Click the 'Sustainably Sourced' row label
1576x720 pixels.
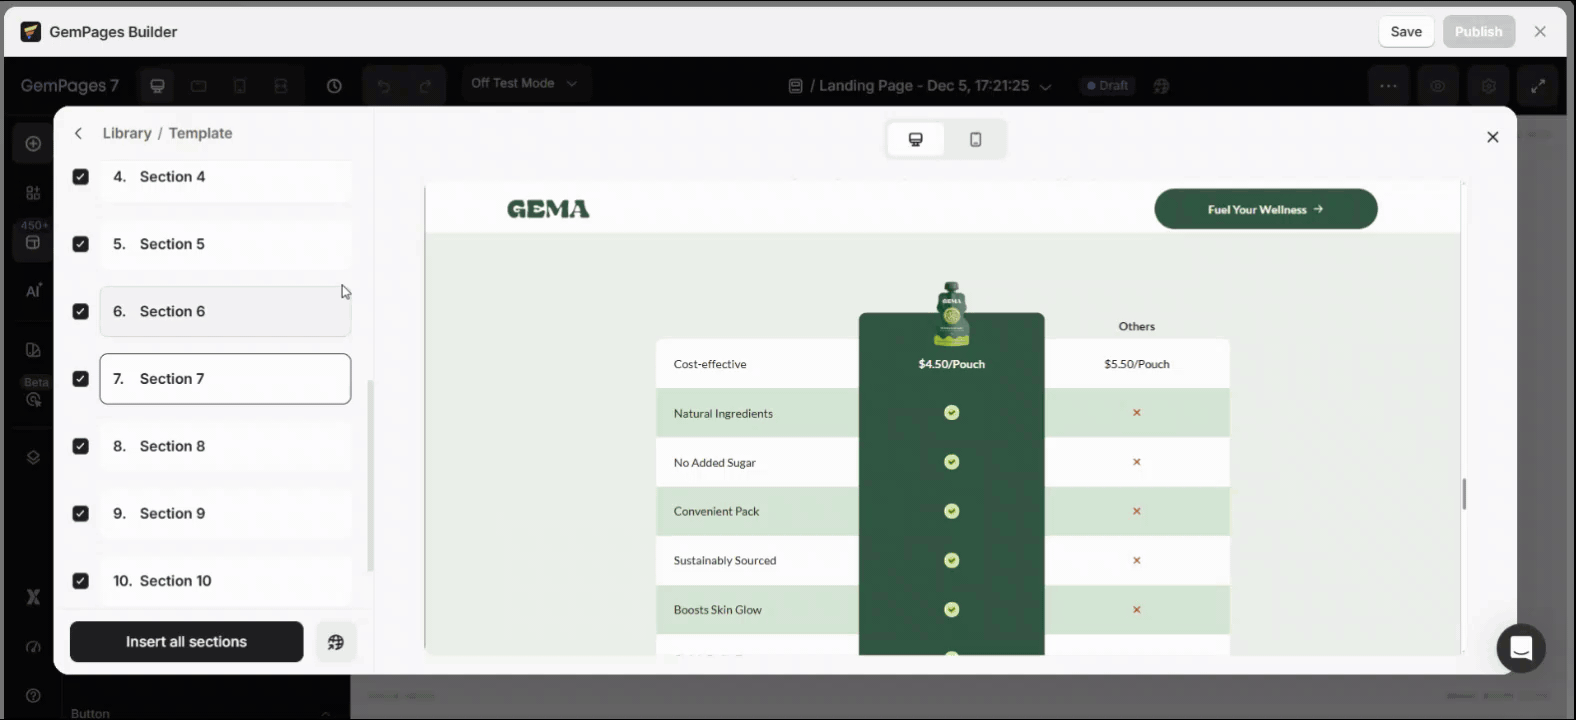click(725, 561)
